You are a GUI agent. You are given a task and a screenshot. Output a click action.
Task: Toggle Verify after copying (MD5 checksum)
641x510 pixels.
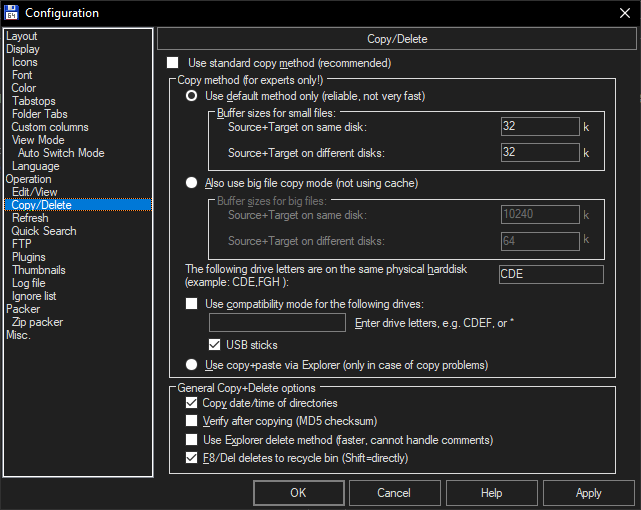(x=192, y=421)
